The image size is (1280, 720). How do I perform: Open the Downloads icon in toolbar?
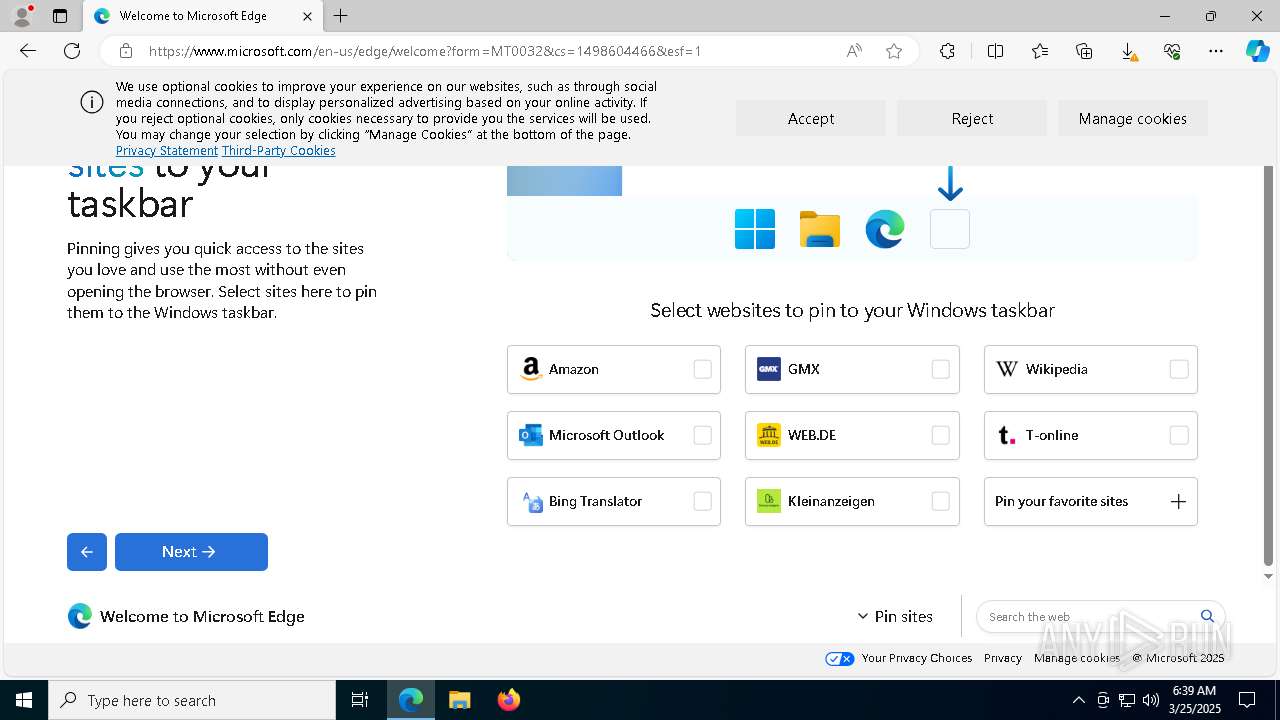click(1128, 51)
